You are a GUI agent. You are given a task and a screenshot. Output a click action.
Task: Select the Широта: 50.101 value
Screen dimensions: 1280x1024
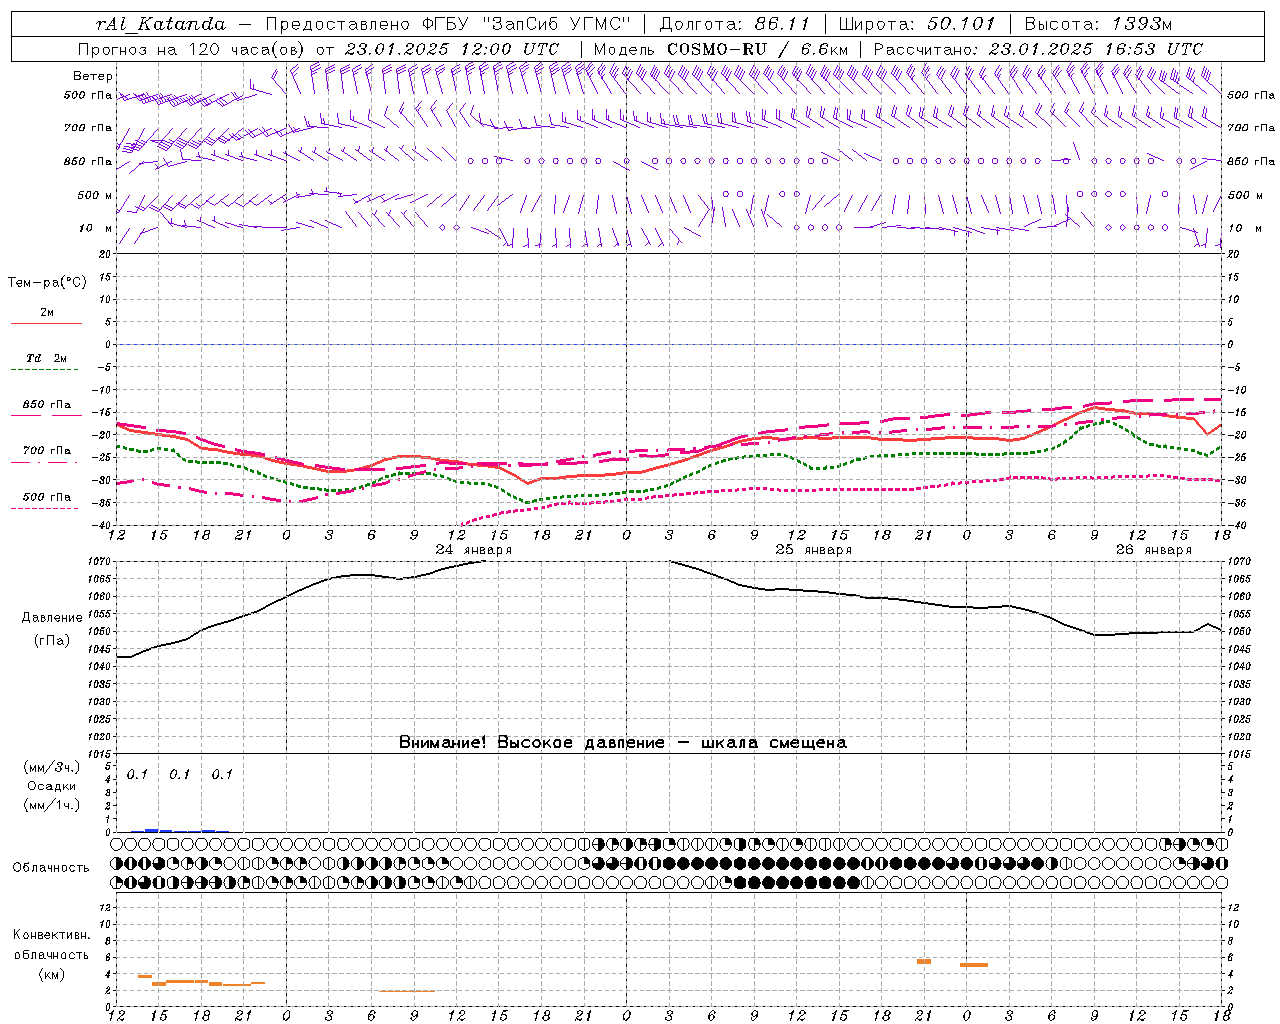(x=917, y=24)
